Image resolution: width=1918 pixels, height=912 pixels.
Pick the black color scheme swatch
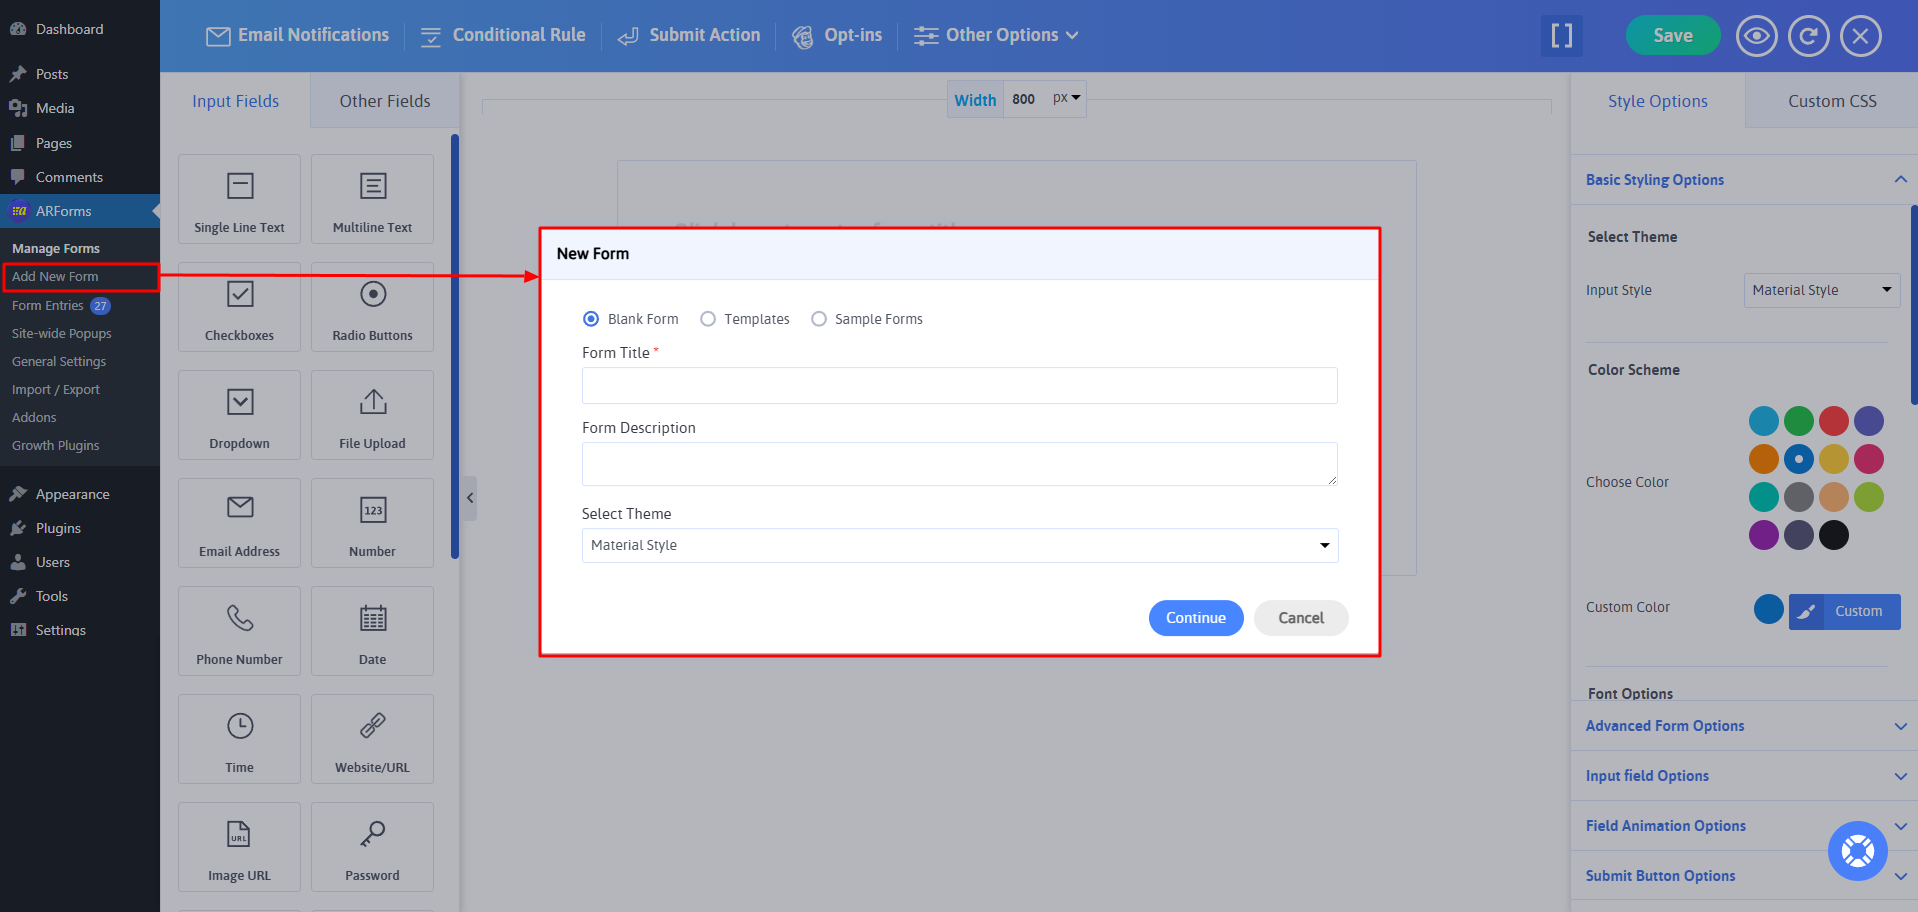pyautogui.click(x=1833, y=535)
